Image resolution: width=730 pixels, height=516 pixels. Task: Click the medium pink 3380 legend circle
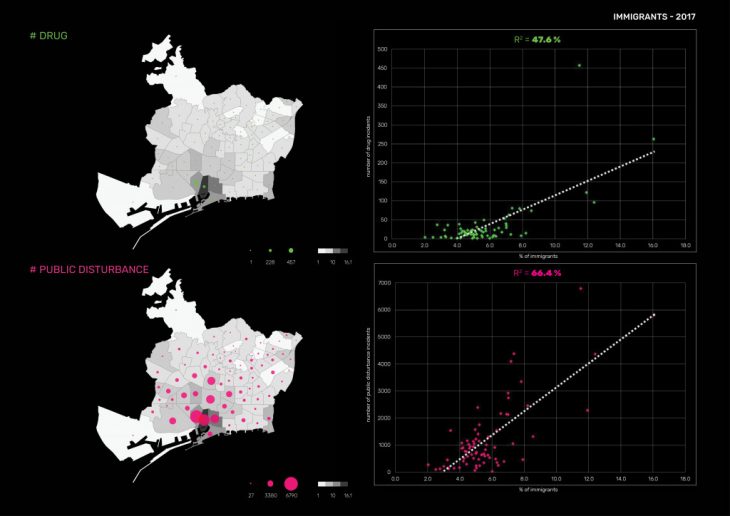[x=270, y=483]
